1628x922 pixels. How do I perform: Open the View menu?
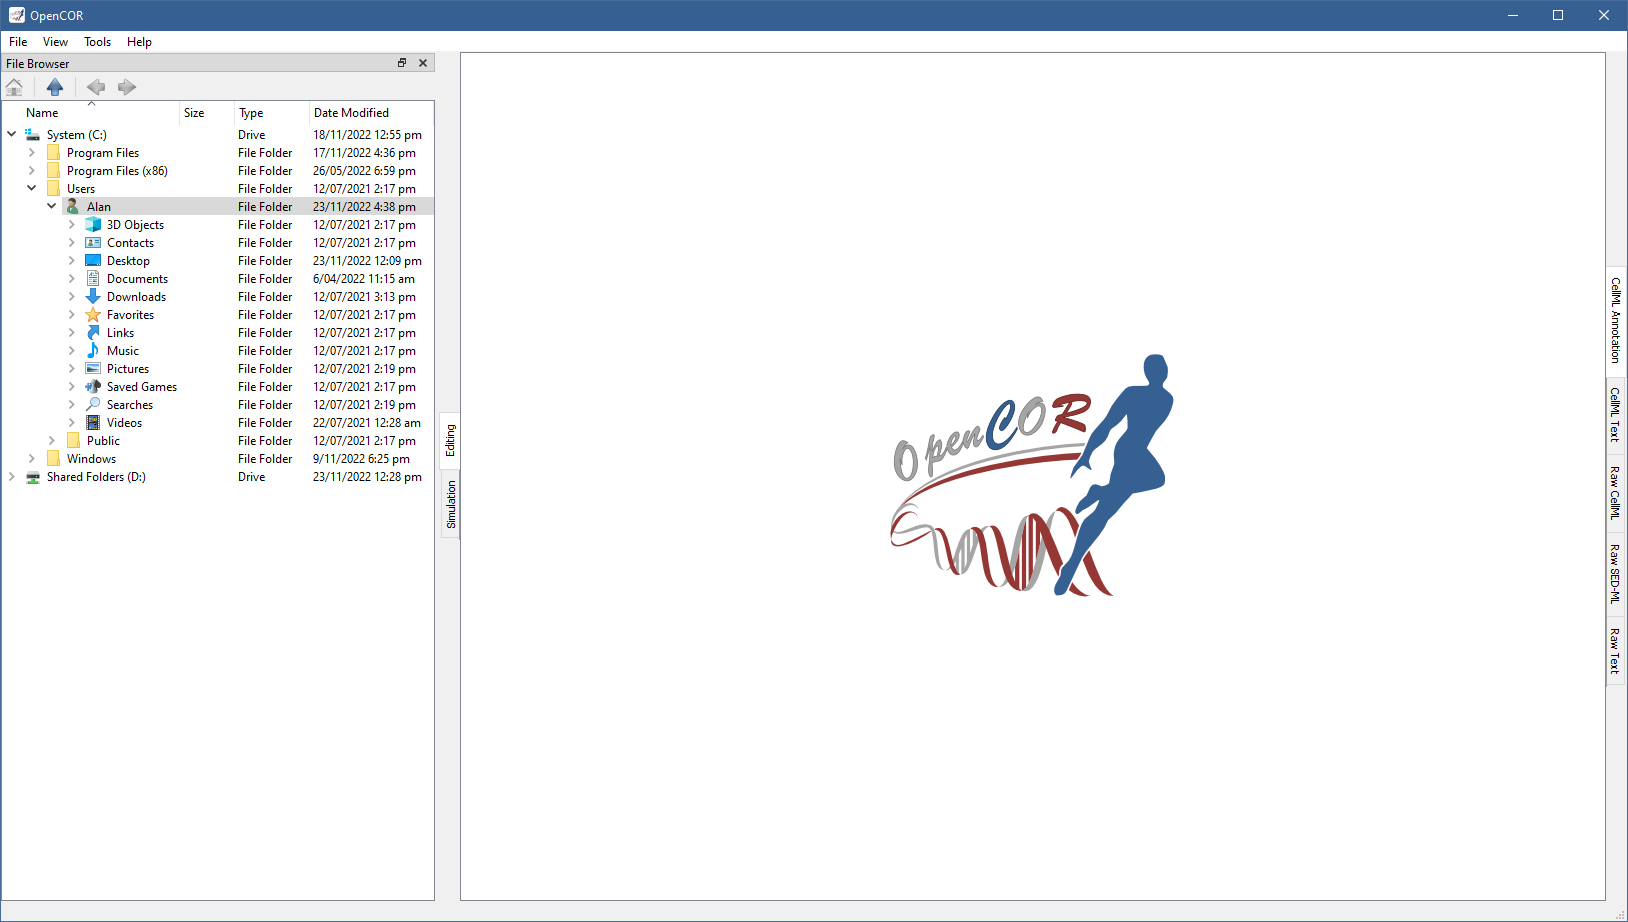(55, 42)
